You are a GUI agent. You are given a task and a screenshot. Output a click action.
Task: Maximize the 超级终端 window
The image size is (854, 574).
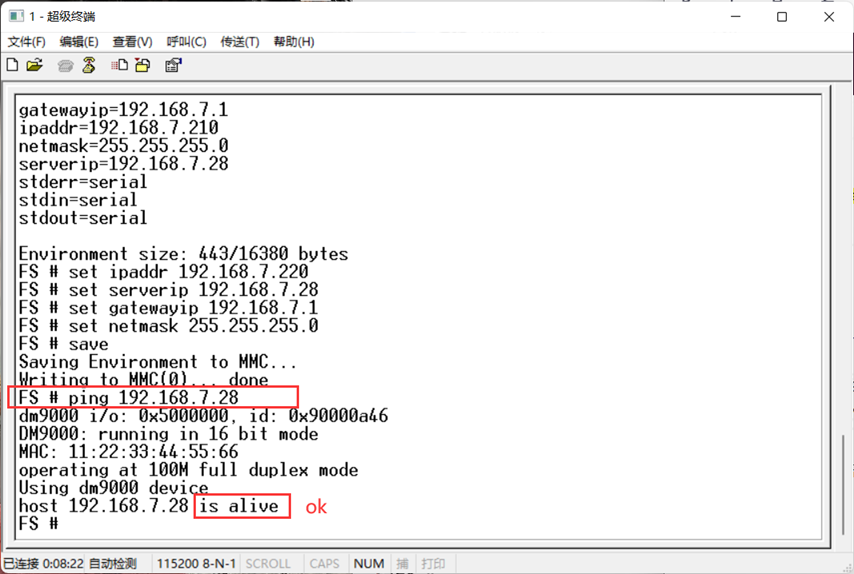782,17
